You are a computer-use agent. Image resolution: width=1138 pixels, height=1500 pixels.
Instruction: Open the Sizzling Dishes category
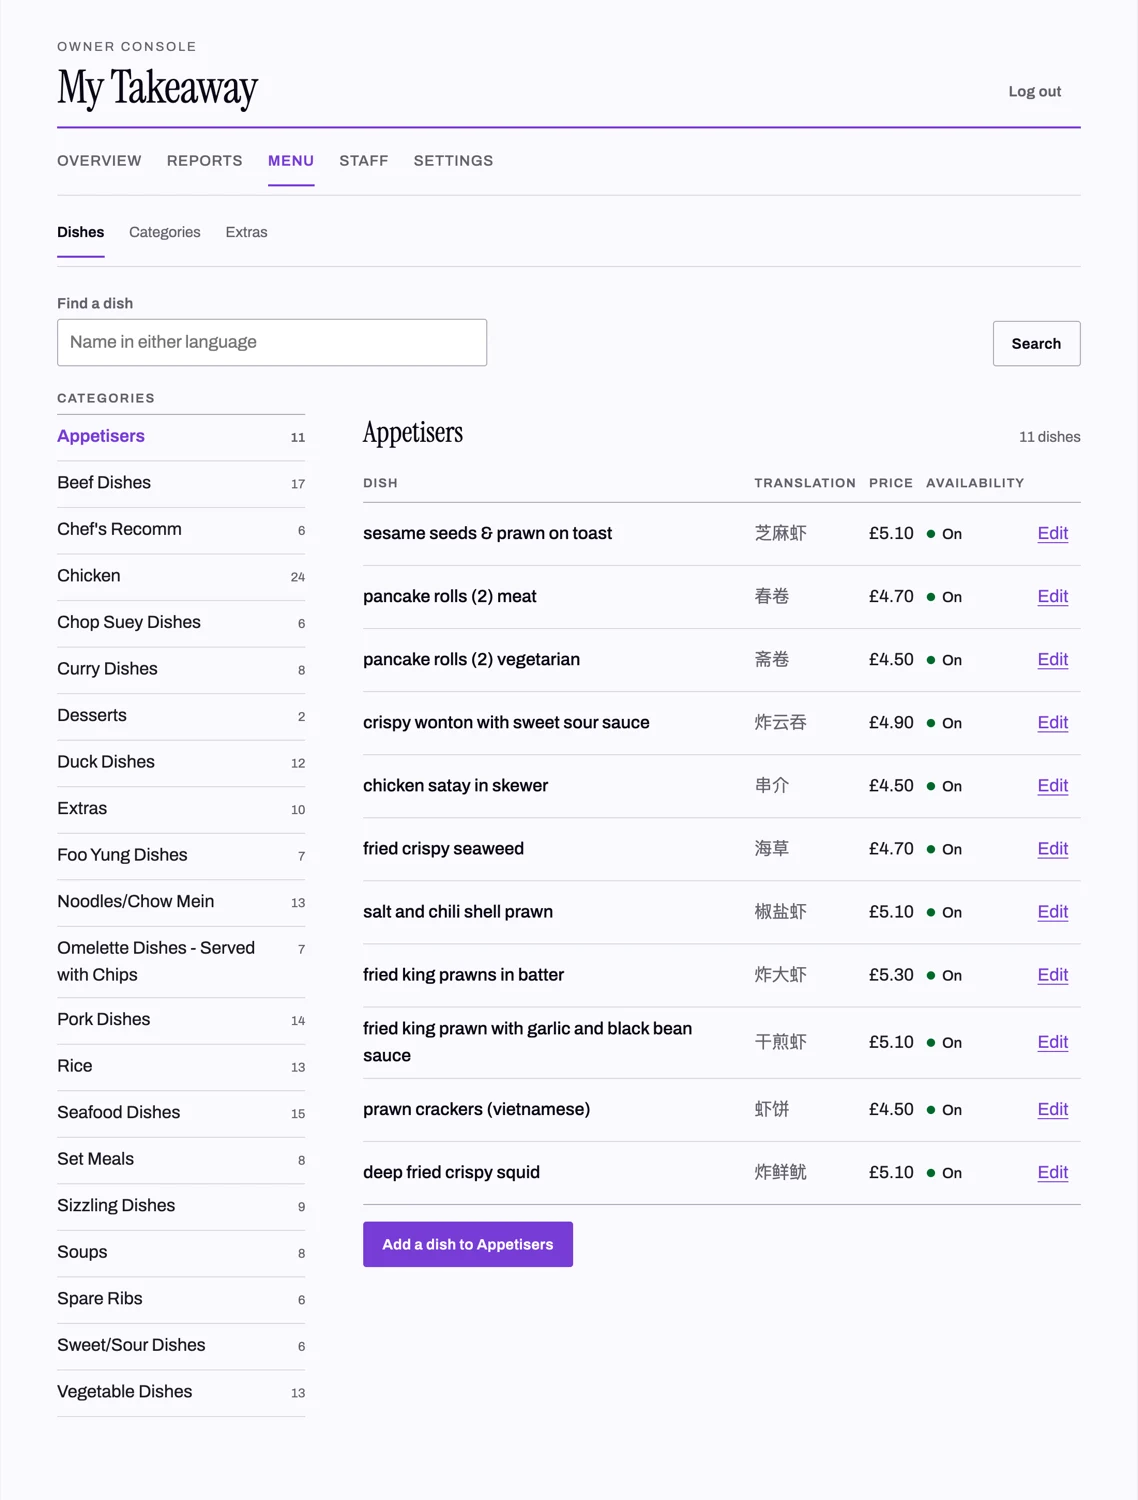(x=181, y=1206)
